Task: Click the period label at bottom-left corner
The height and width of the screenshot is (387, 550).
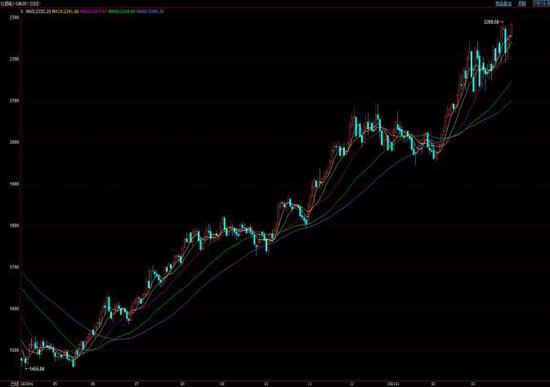Action: (x=14, y=383)
